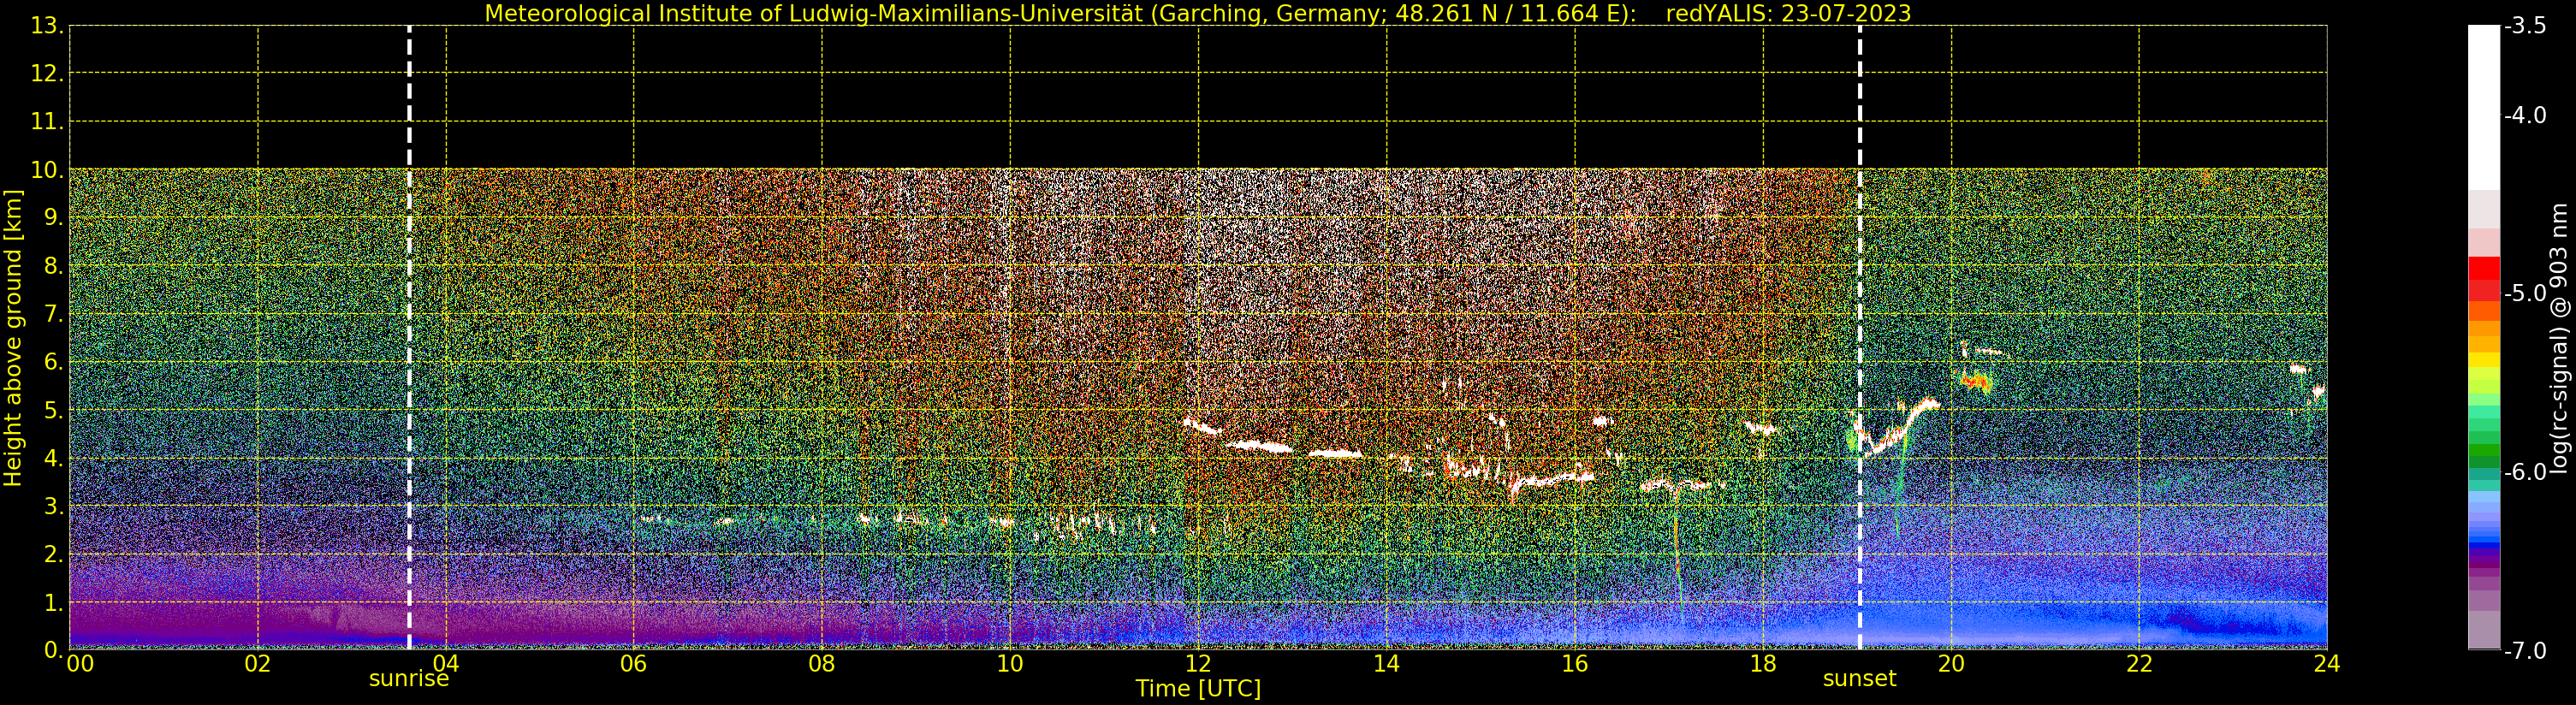Screen dimensions: 2576x705
Task: Click the '13.' height tick label
Action: tap(47, 26)
